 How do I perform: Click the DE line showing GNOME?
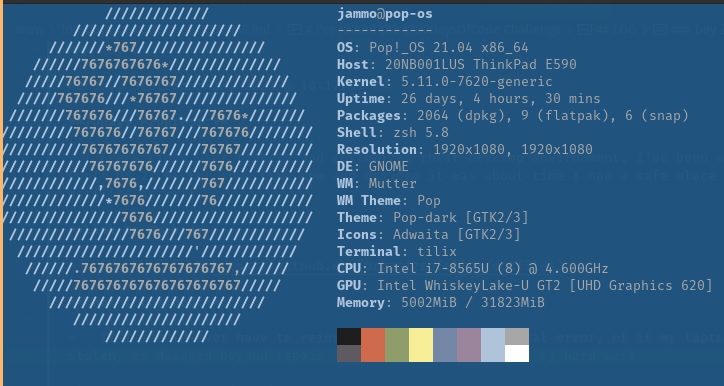tap(373, 167)
